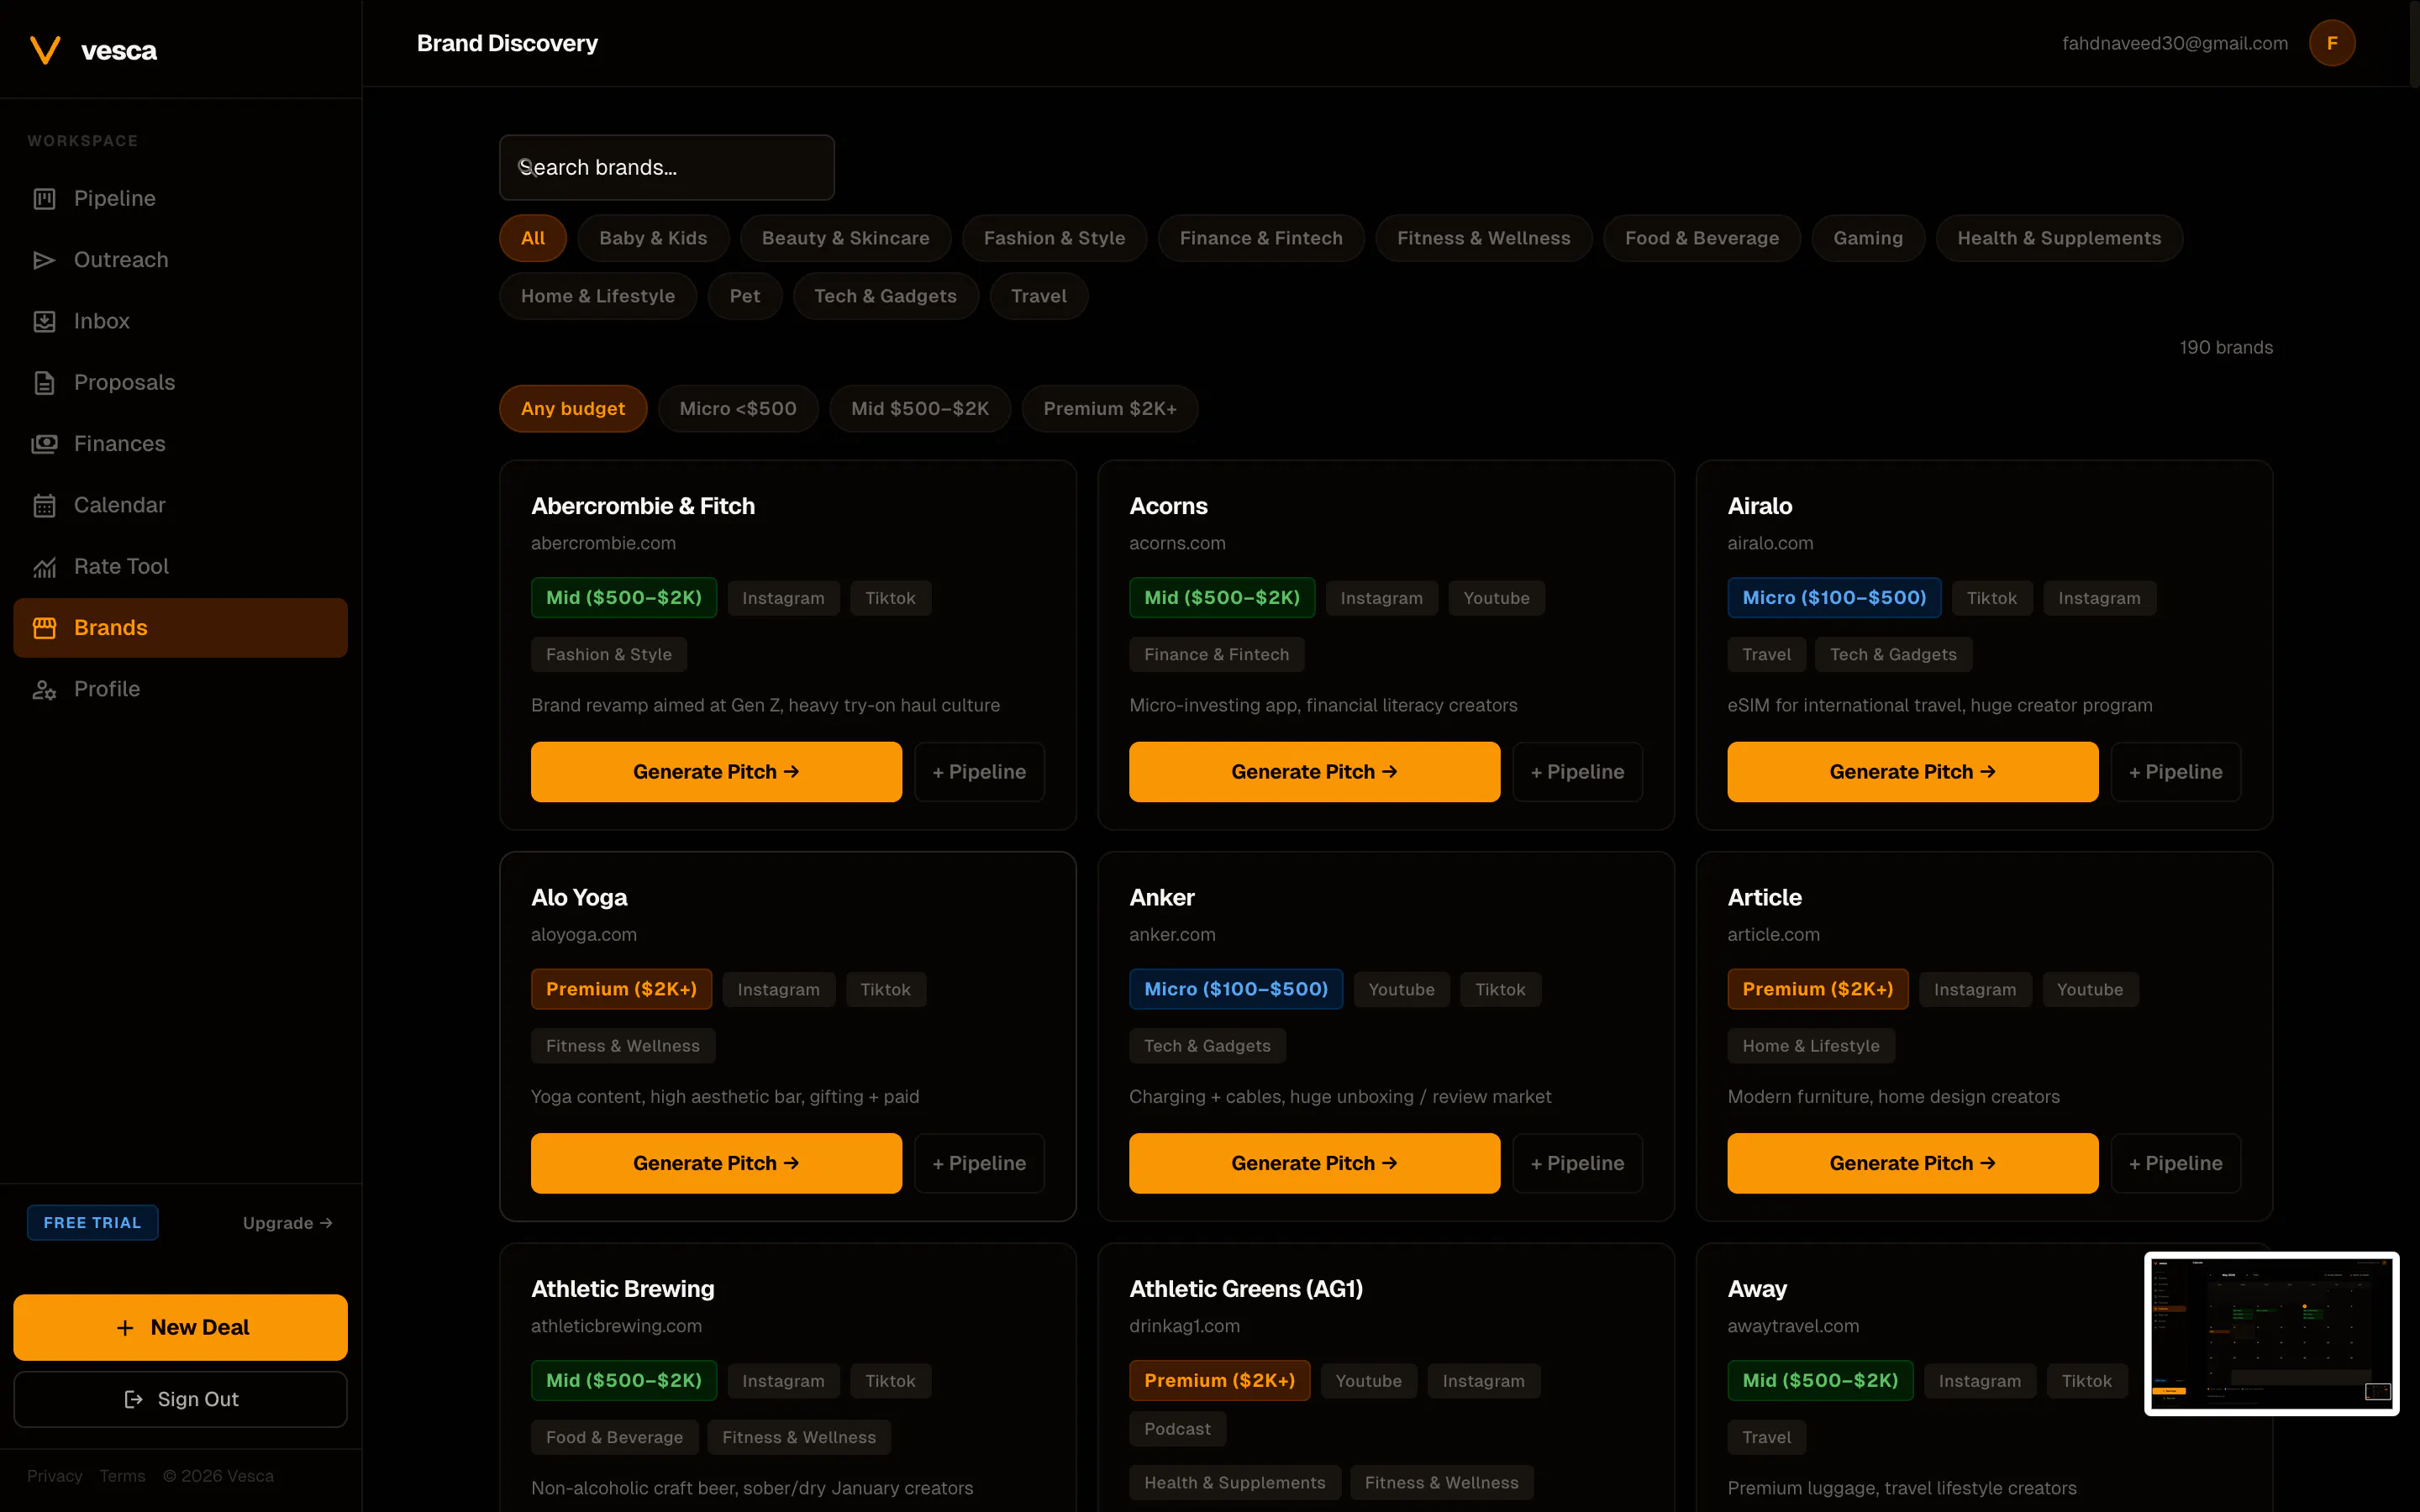Toggle the Health & Supplements category filter chip
Viewport: 2420px width, 1512px height.
click(x=2059, y=238)
